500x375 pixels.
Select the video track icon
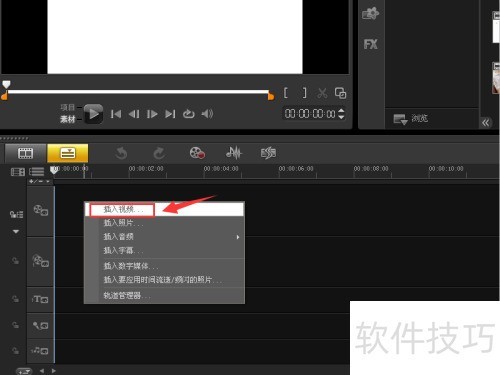(x=40, y=210)
